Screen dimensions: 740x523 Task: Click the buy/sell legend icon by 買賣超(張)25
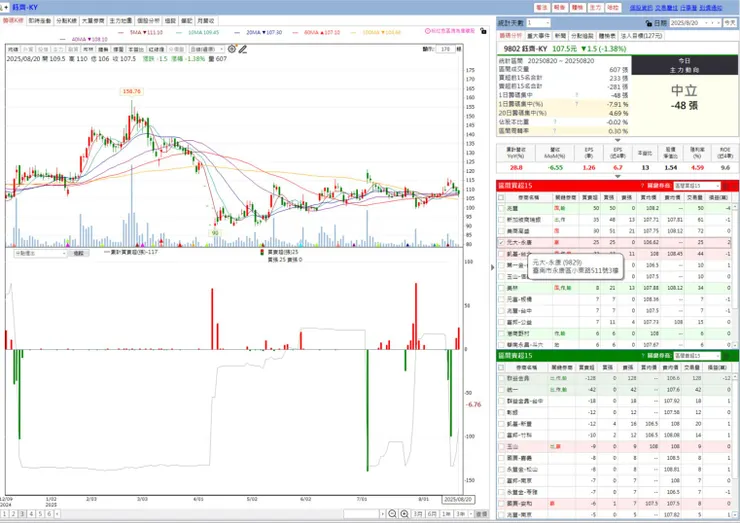pos(262,253)
